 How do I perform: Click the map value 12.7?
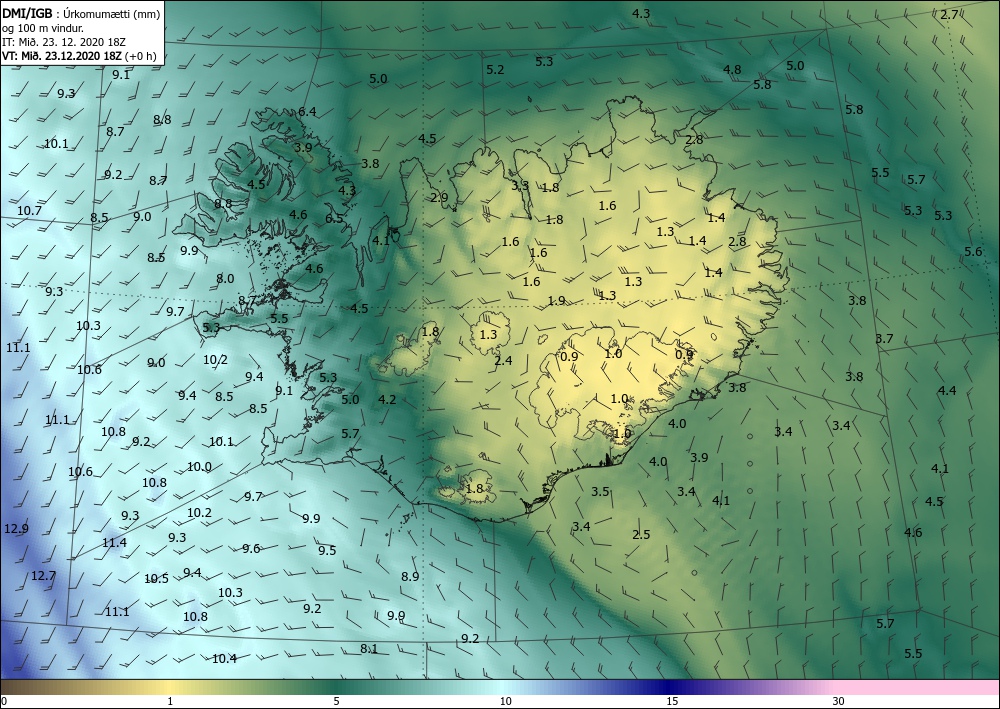click(43, 576)
